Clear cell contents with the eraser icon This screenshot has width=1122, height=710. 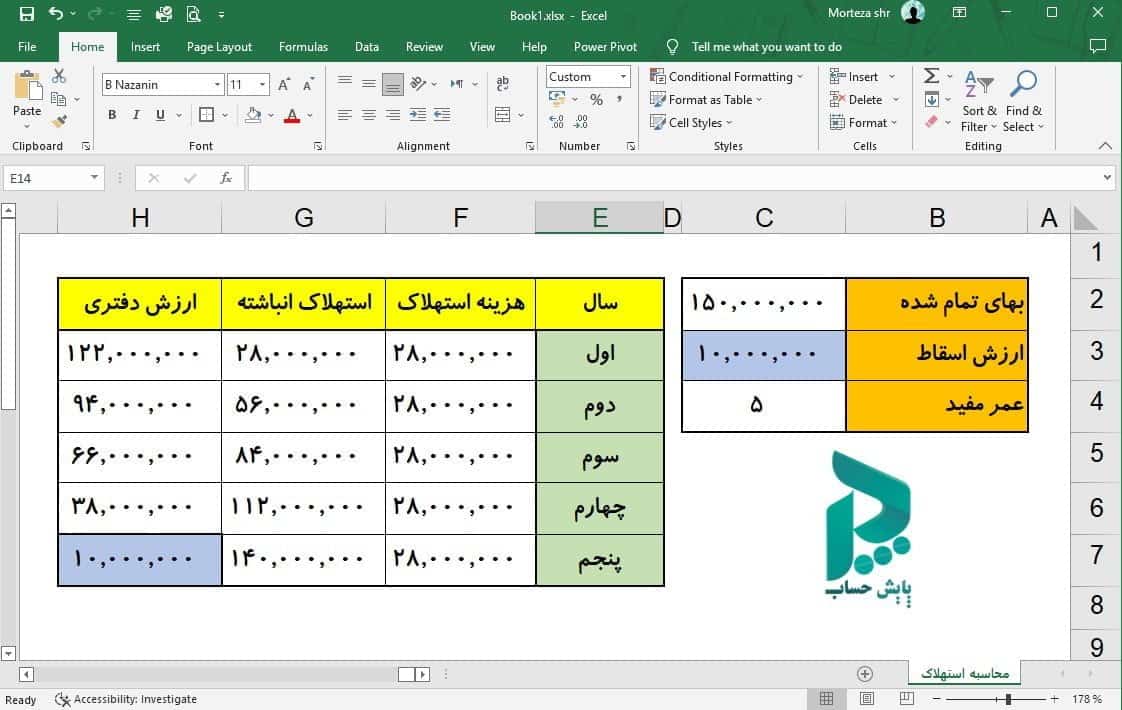(931, 122)
